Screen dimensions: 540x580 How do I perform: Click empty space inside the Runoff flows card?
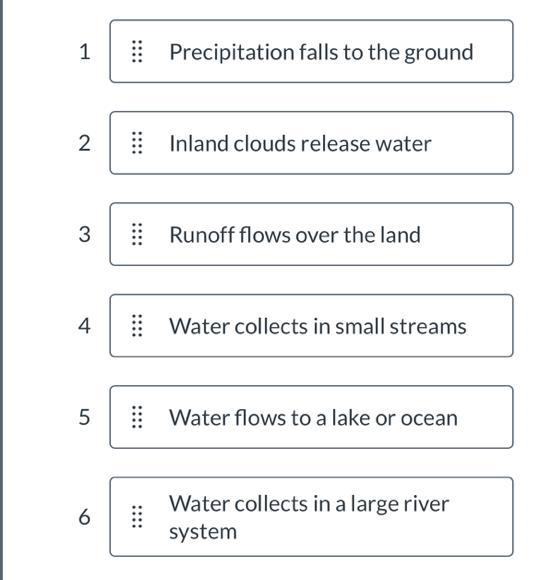[x=466, y=234]
